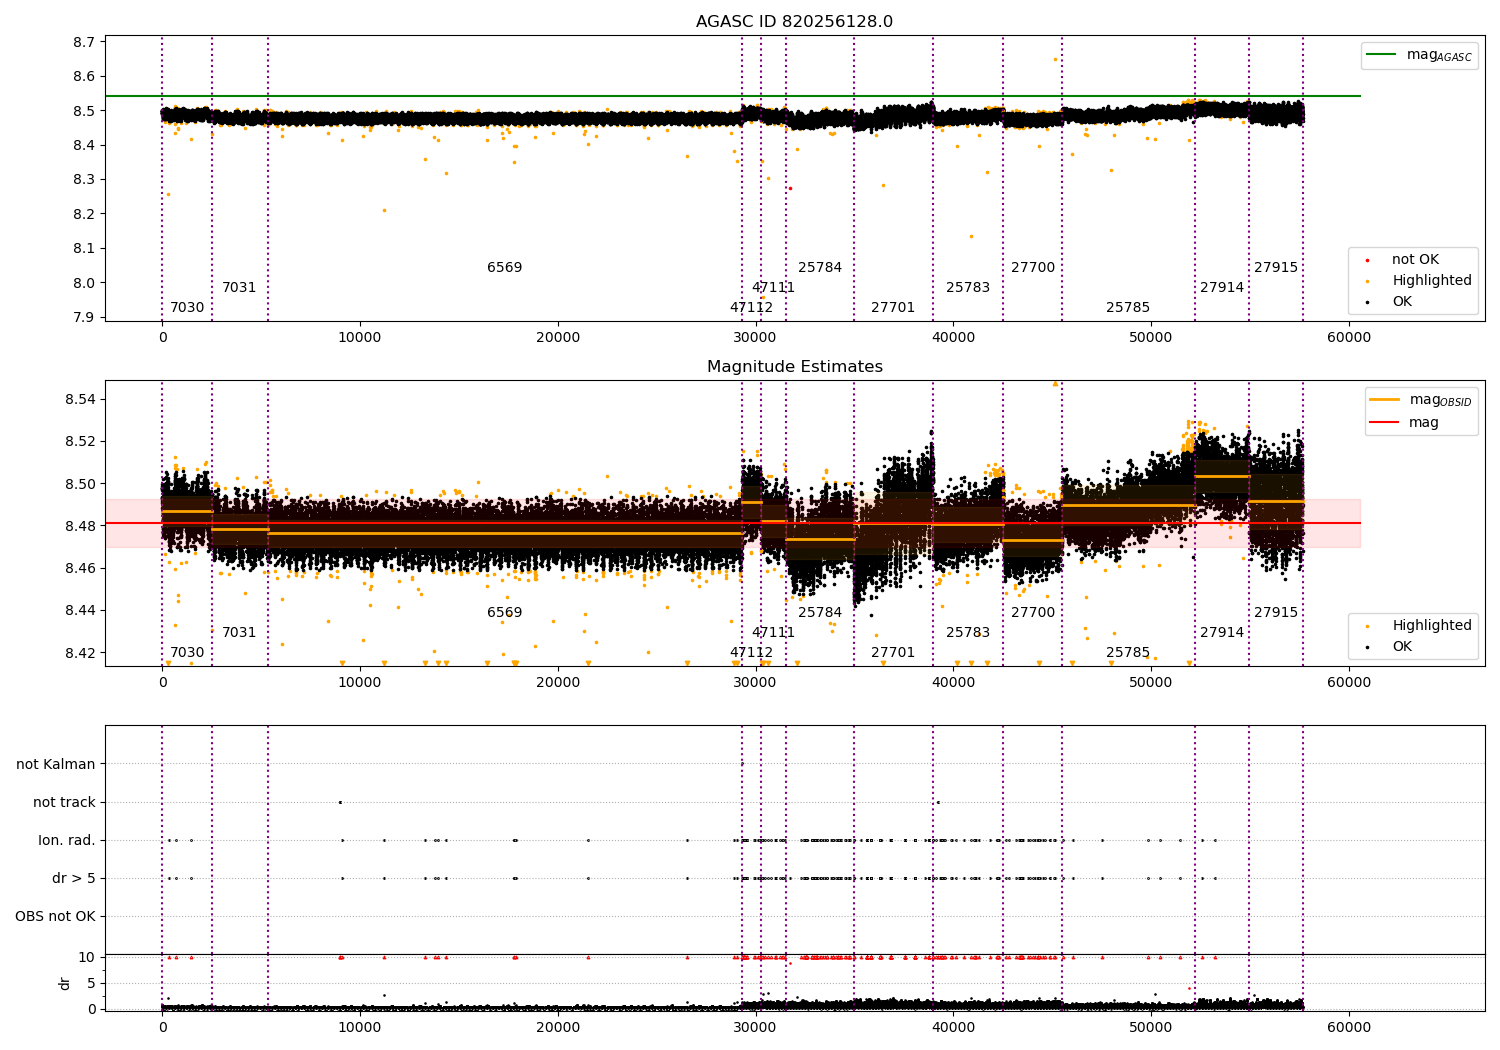
Task: Select the 8.54 y-axis tick label
Action: tap(80, 400)
